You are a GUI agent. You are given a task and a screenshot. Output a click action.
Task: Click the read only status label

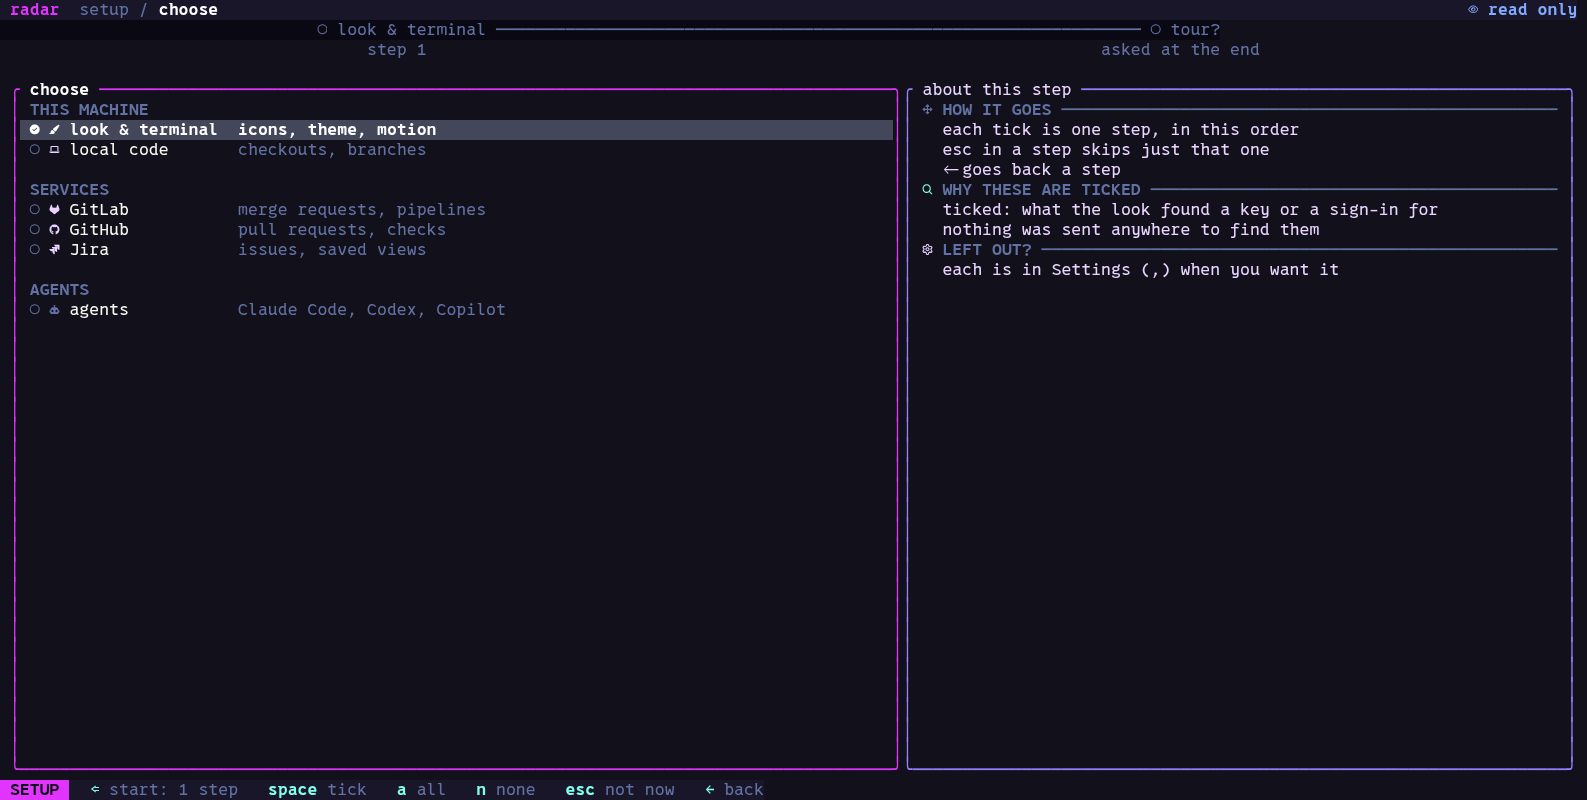tap(1532, 10)
